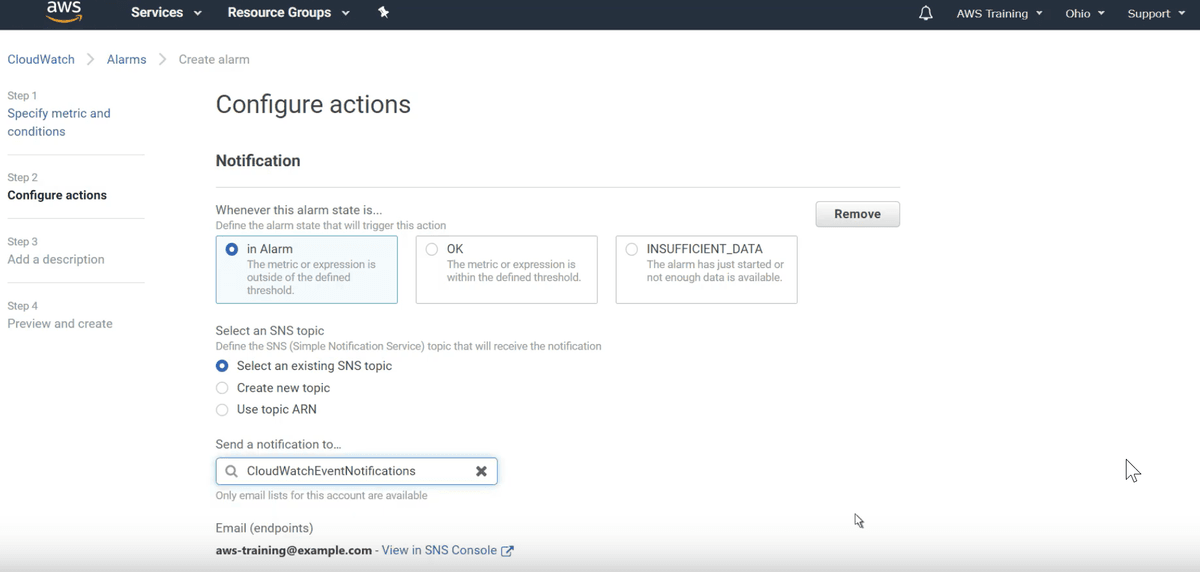Go to Alarms breadcrumb link
This screenshot has width=1200, height=572.
coord(127,59)
